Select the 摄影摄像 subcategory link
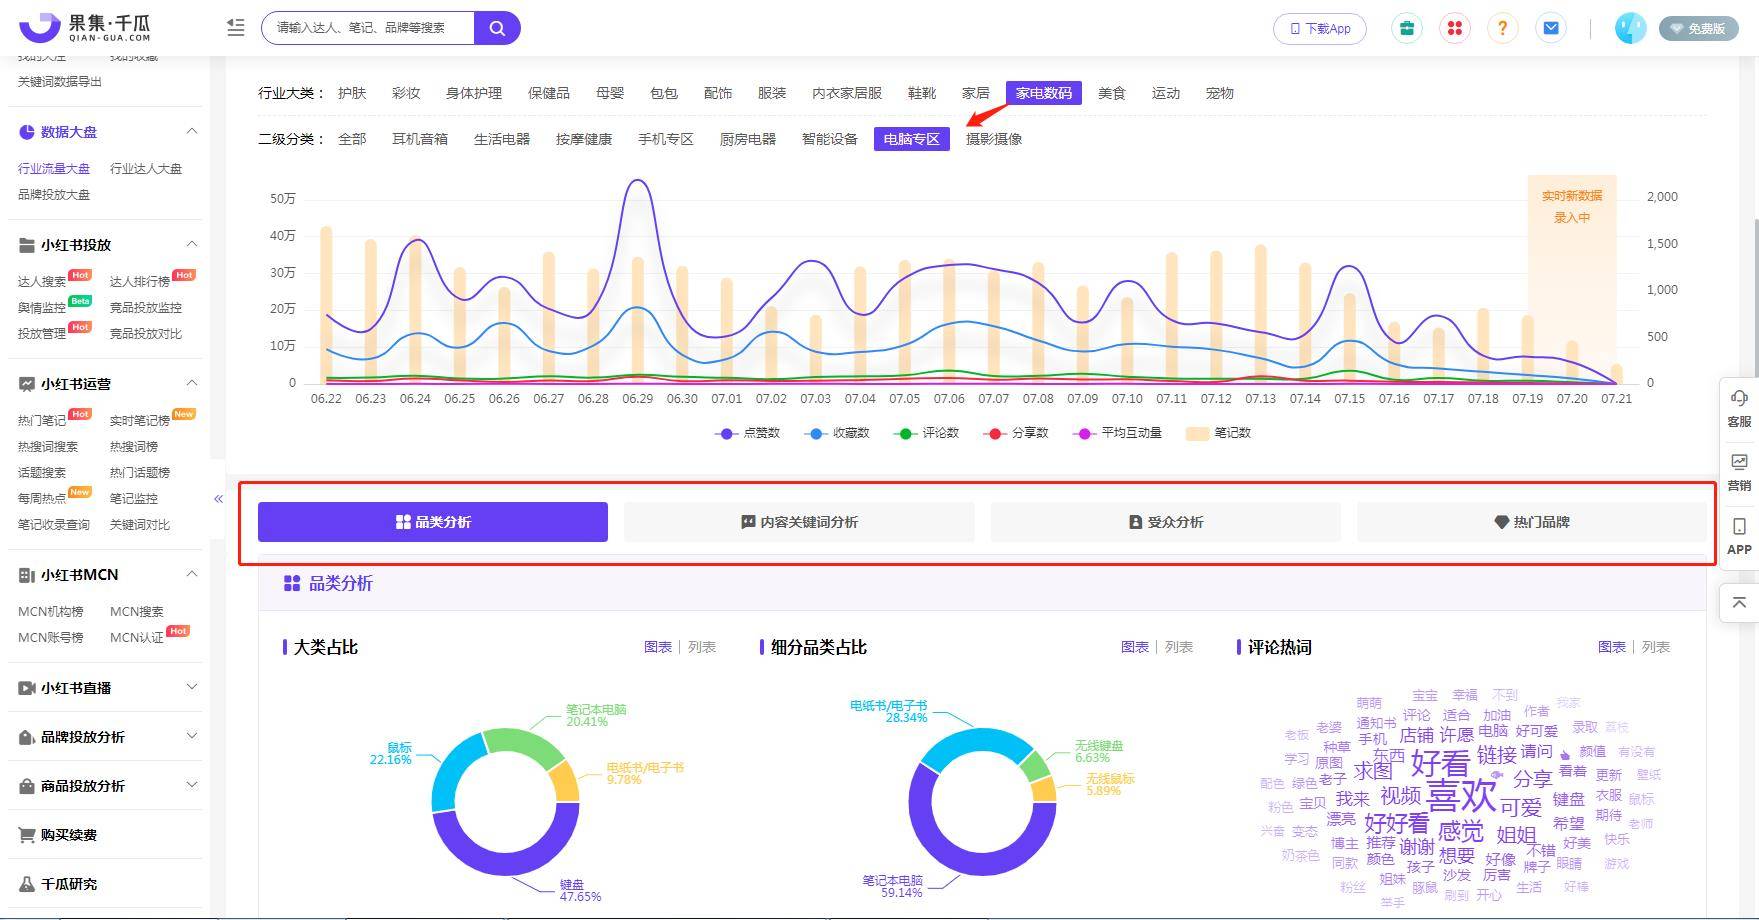 coord(994,139)
